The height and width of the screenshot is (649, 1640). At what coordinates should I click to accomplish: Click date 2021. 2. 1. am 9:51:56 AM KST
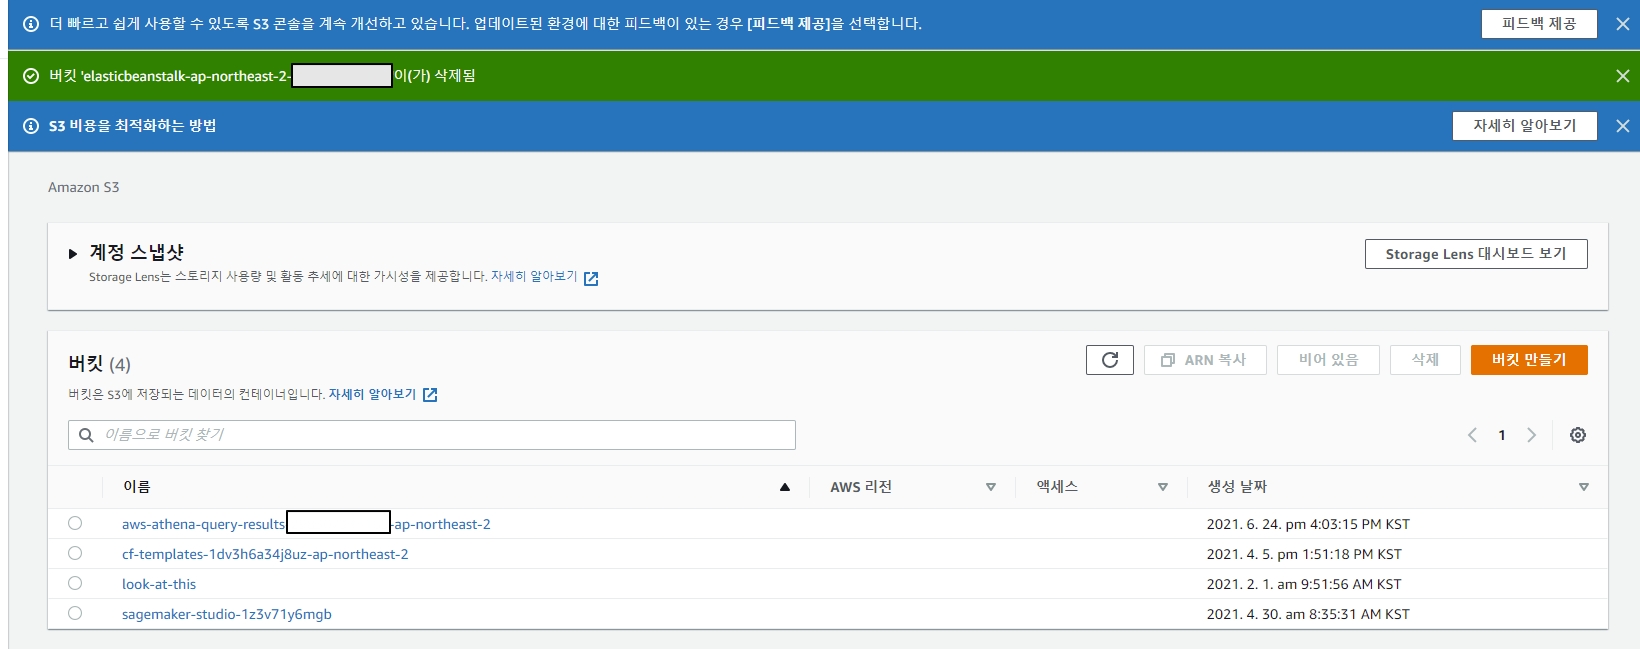point(1304,584)
